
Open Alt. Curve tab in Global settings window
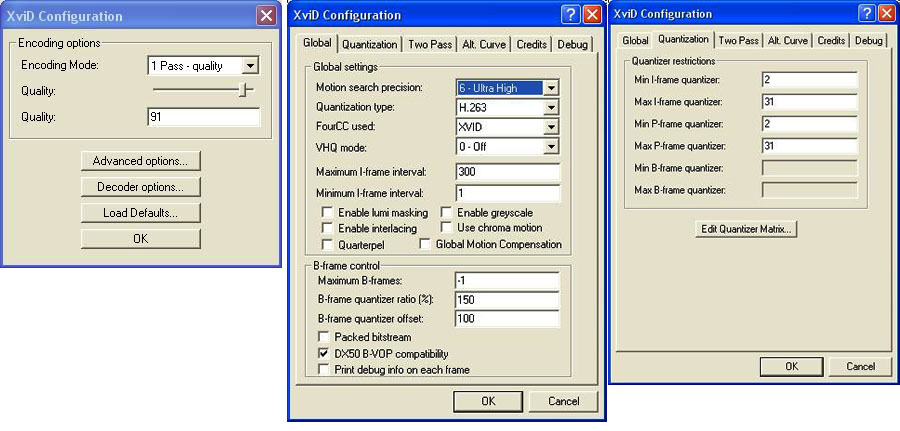484,45
